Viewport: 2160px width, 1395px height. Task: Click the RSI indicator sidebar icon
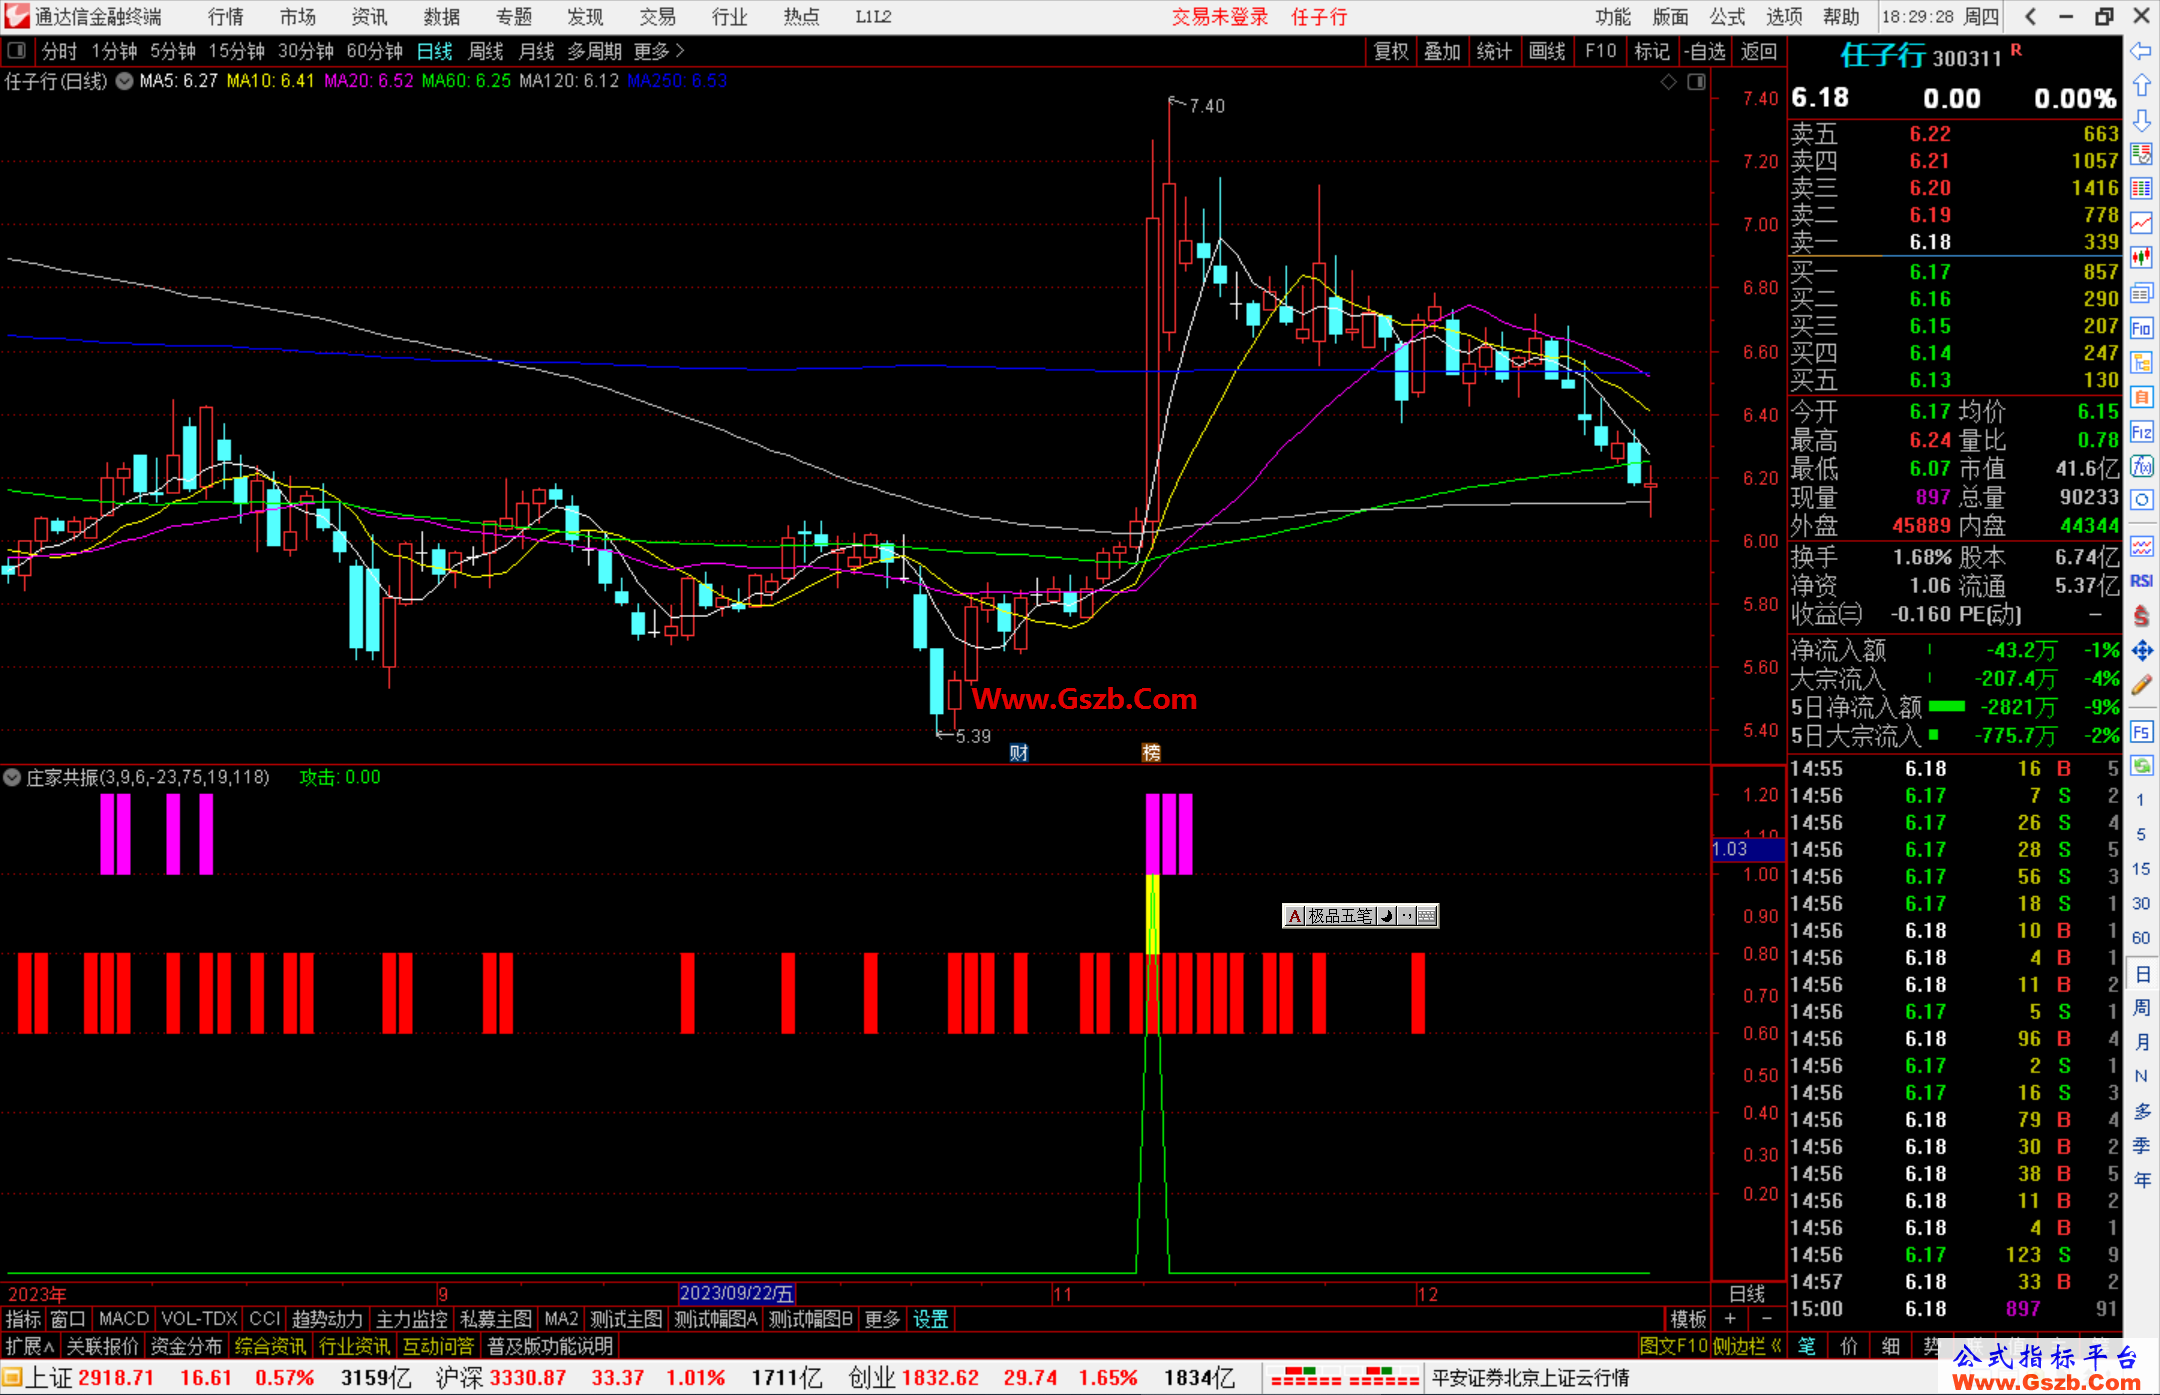(x=2141, y=581)
